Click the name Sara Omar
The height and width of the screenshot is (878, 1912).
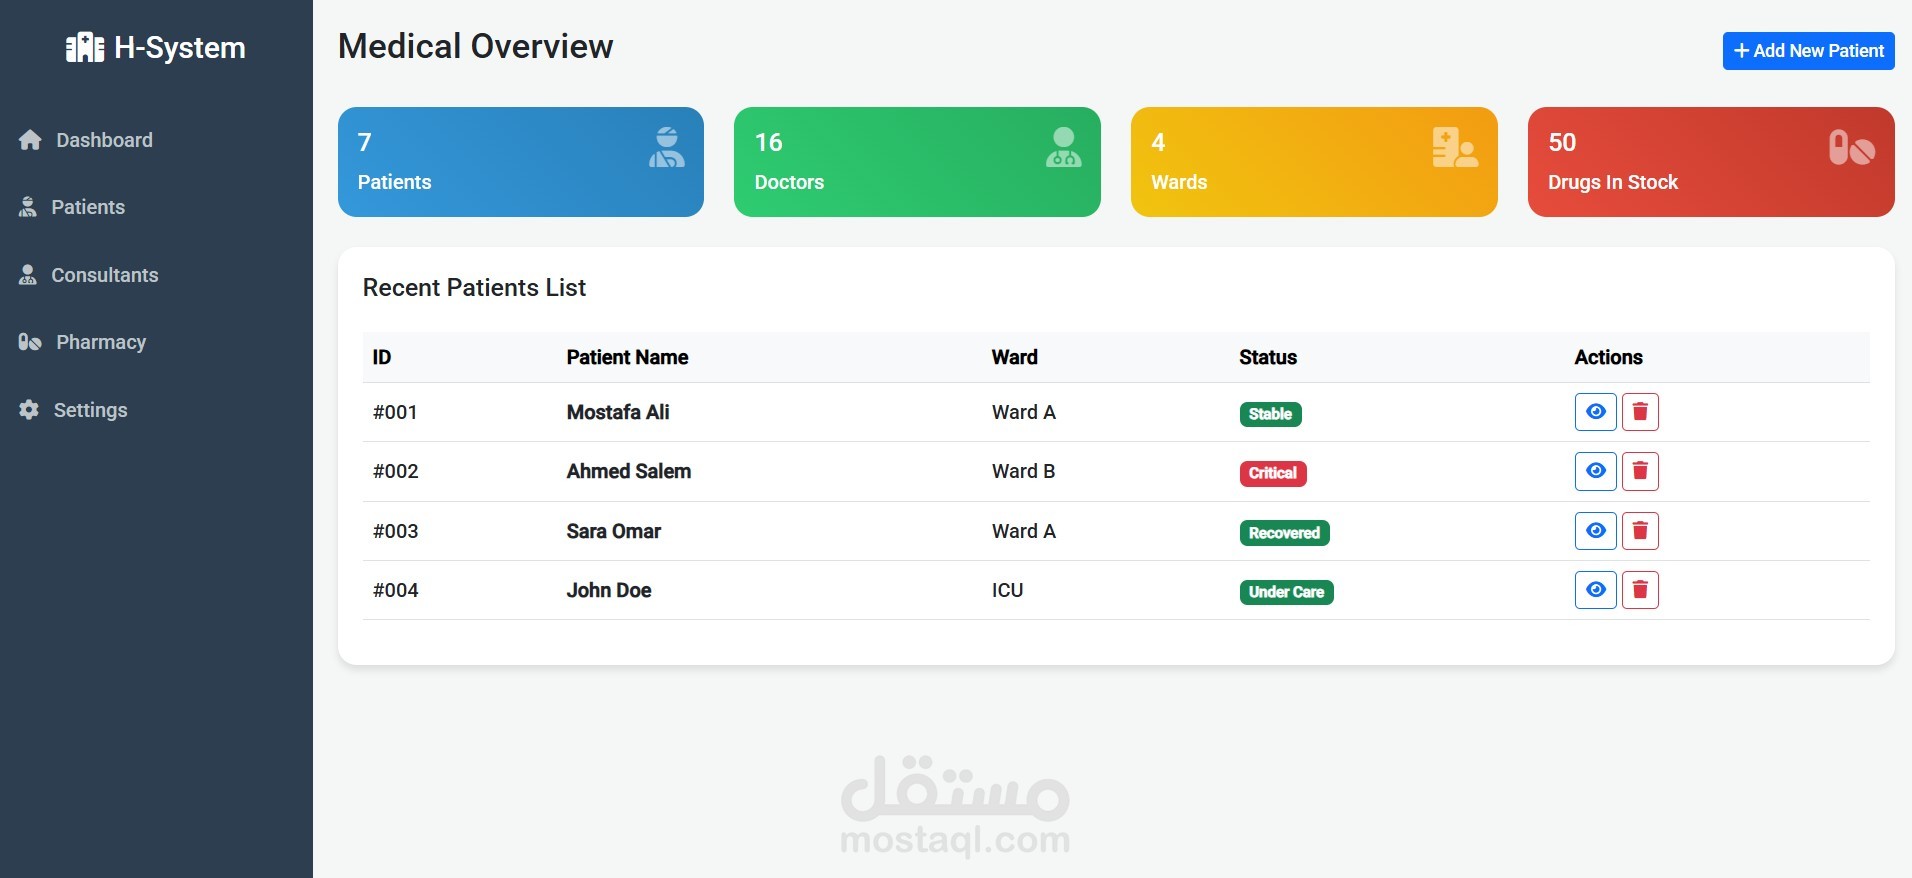614,531
